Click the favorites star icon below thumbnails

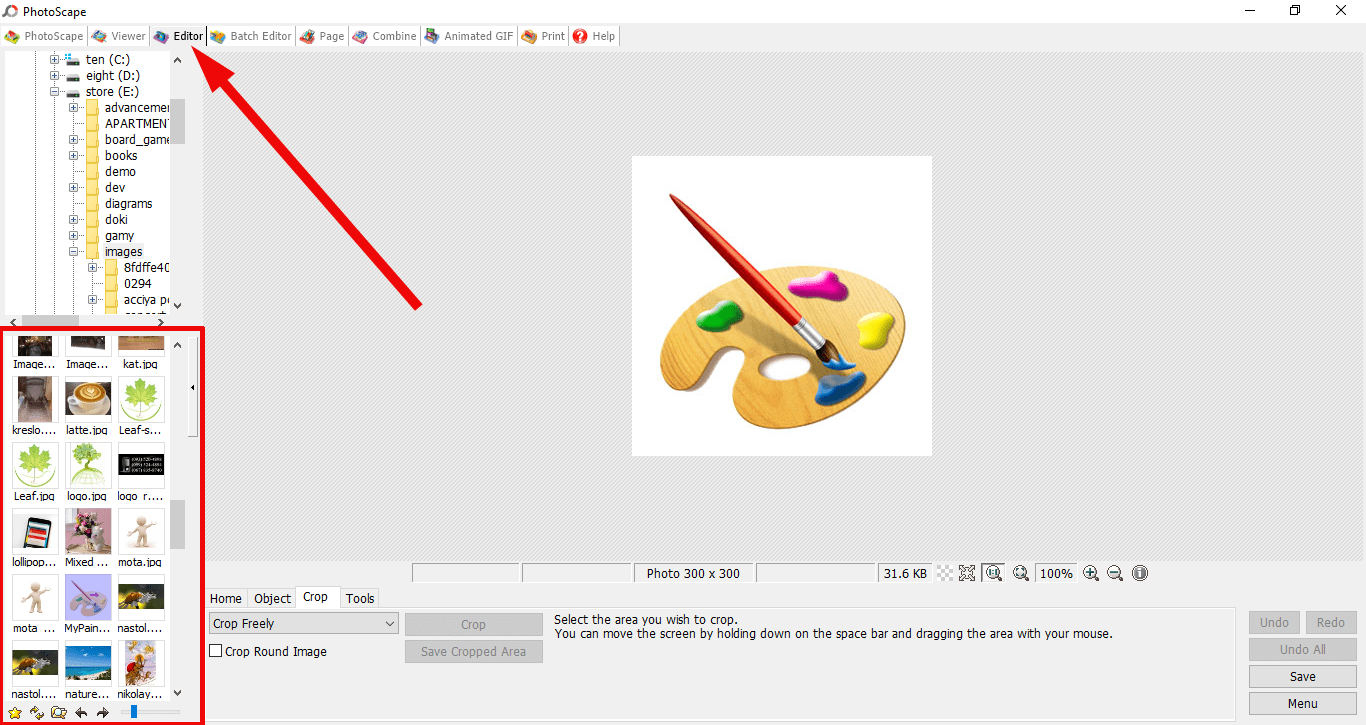[15, 713]
